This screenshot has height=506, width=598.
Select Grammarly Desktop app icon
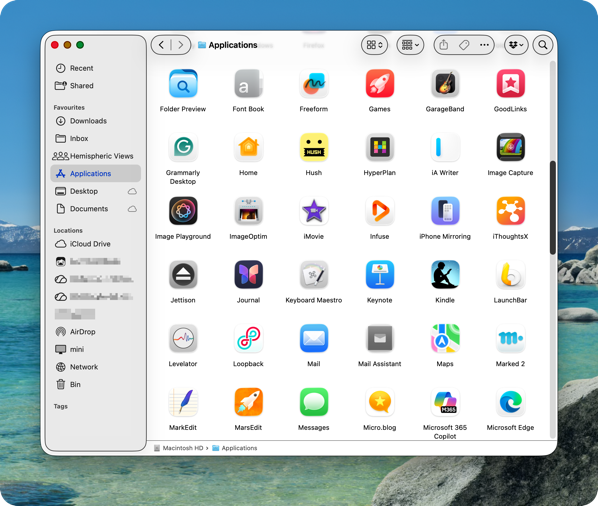(x=183, y=147)
